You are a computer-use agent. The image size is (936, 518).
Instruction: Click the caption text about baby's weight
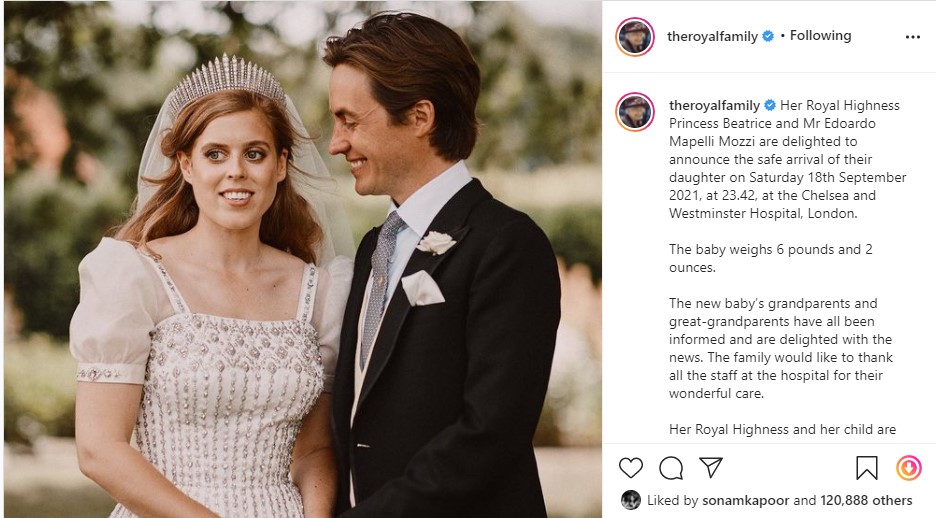point(771,258)
